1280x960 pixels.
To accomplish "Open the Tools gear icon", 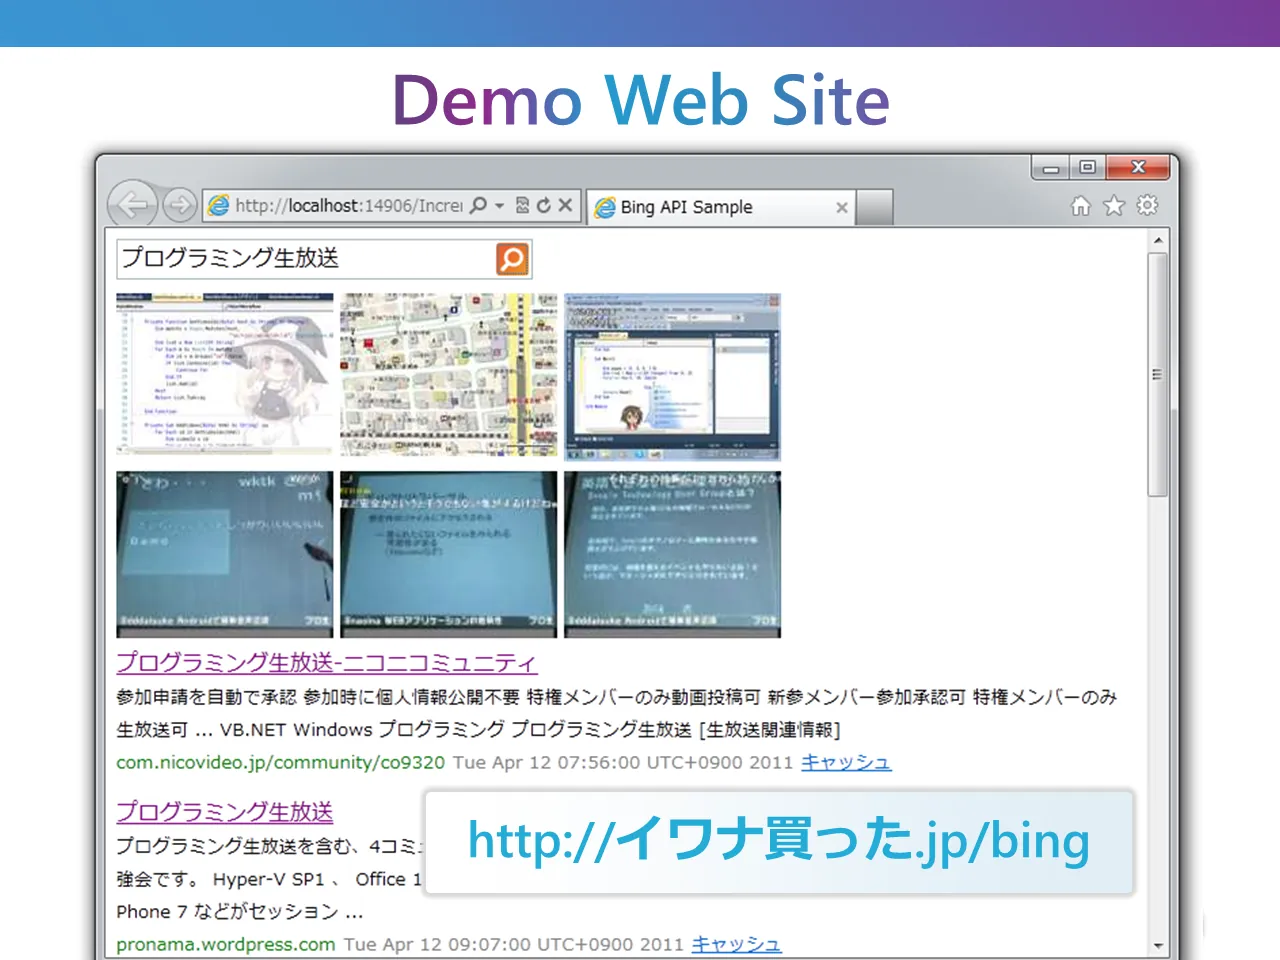I will 1147,205.
